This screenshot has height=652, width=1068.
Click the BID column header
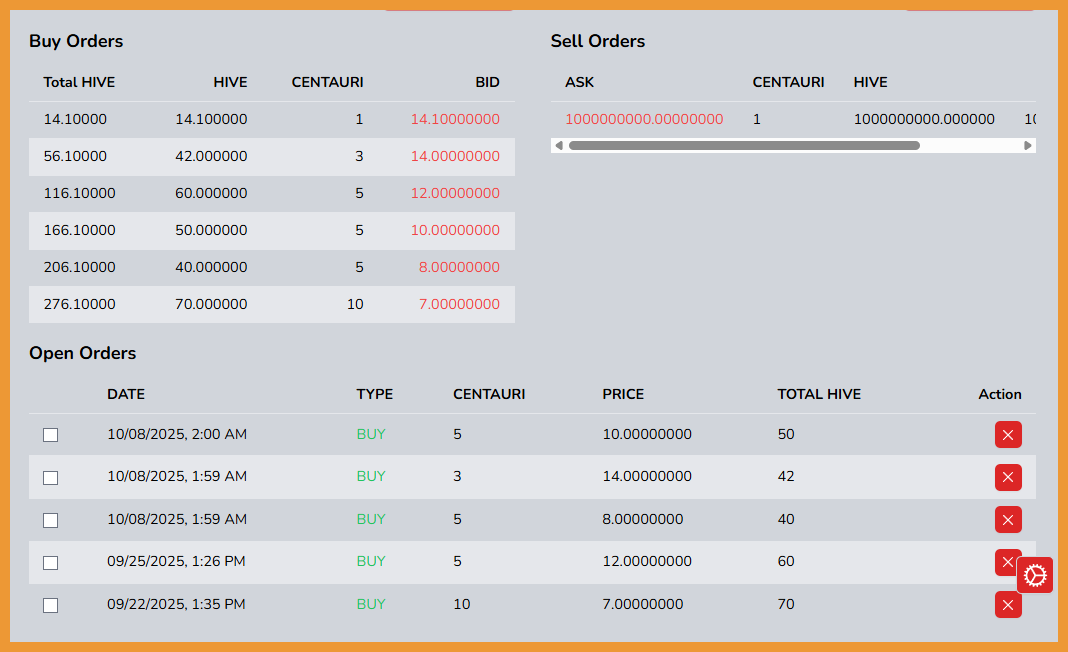click(487, 82)
